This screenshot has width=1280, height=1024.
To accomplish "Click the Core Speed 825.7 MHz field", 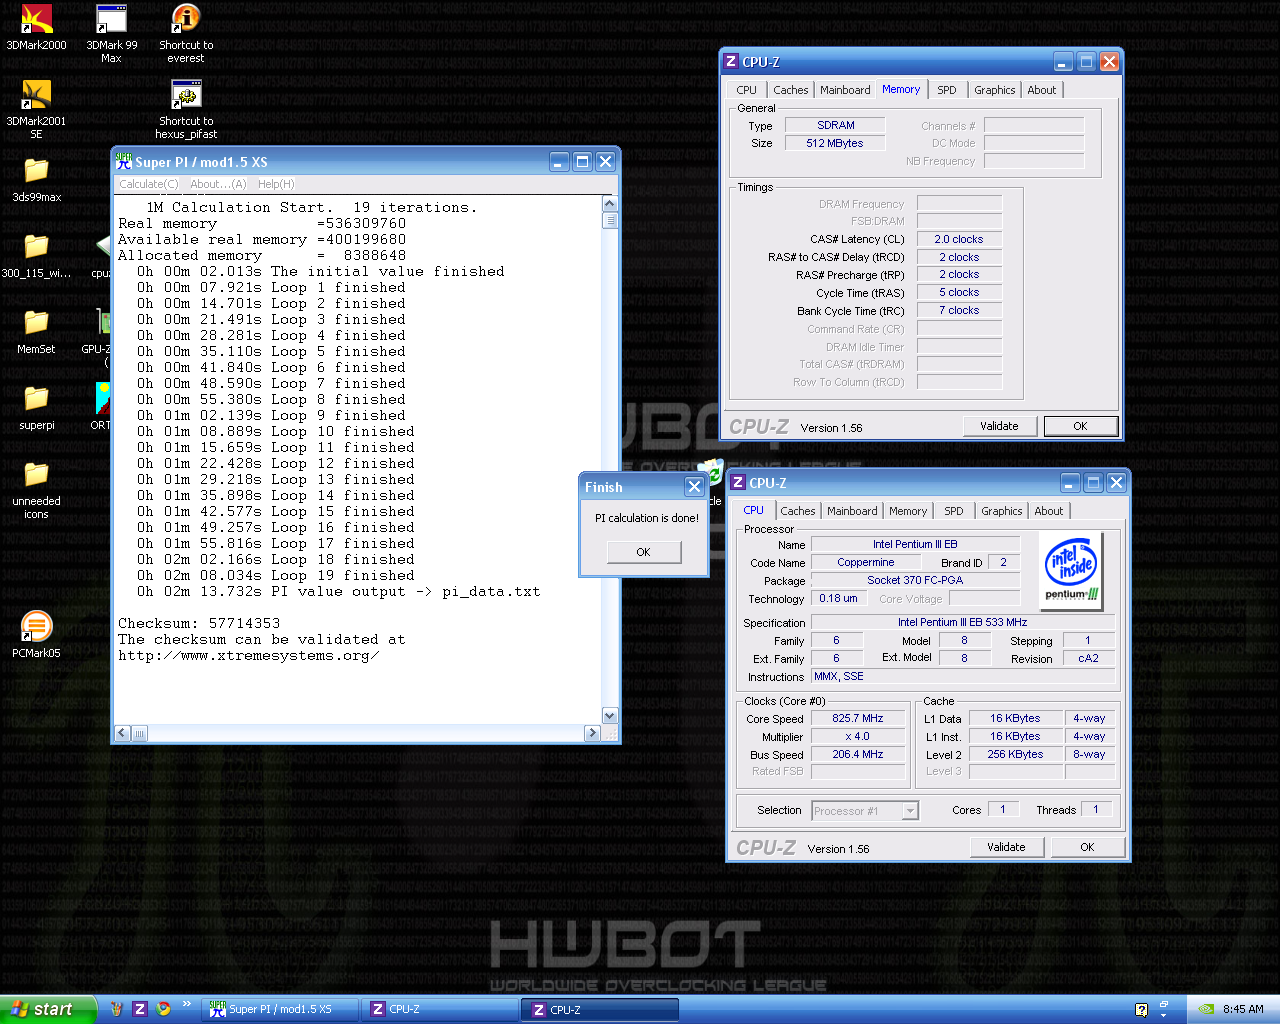I will (858, 718).
